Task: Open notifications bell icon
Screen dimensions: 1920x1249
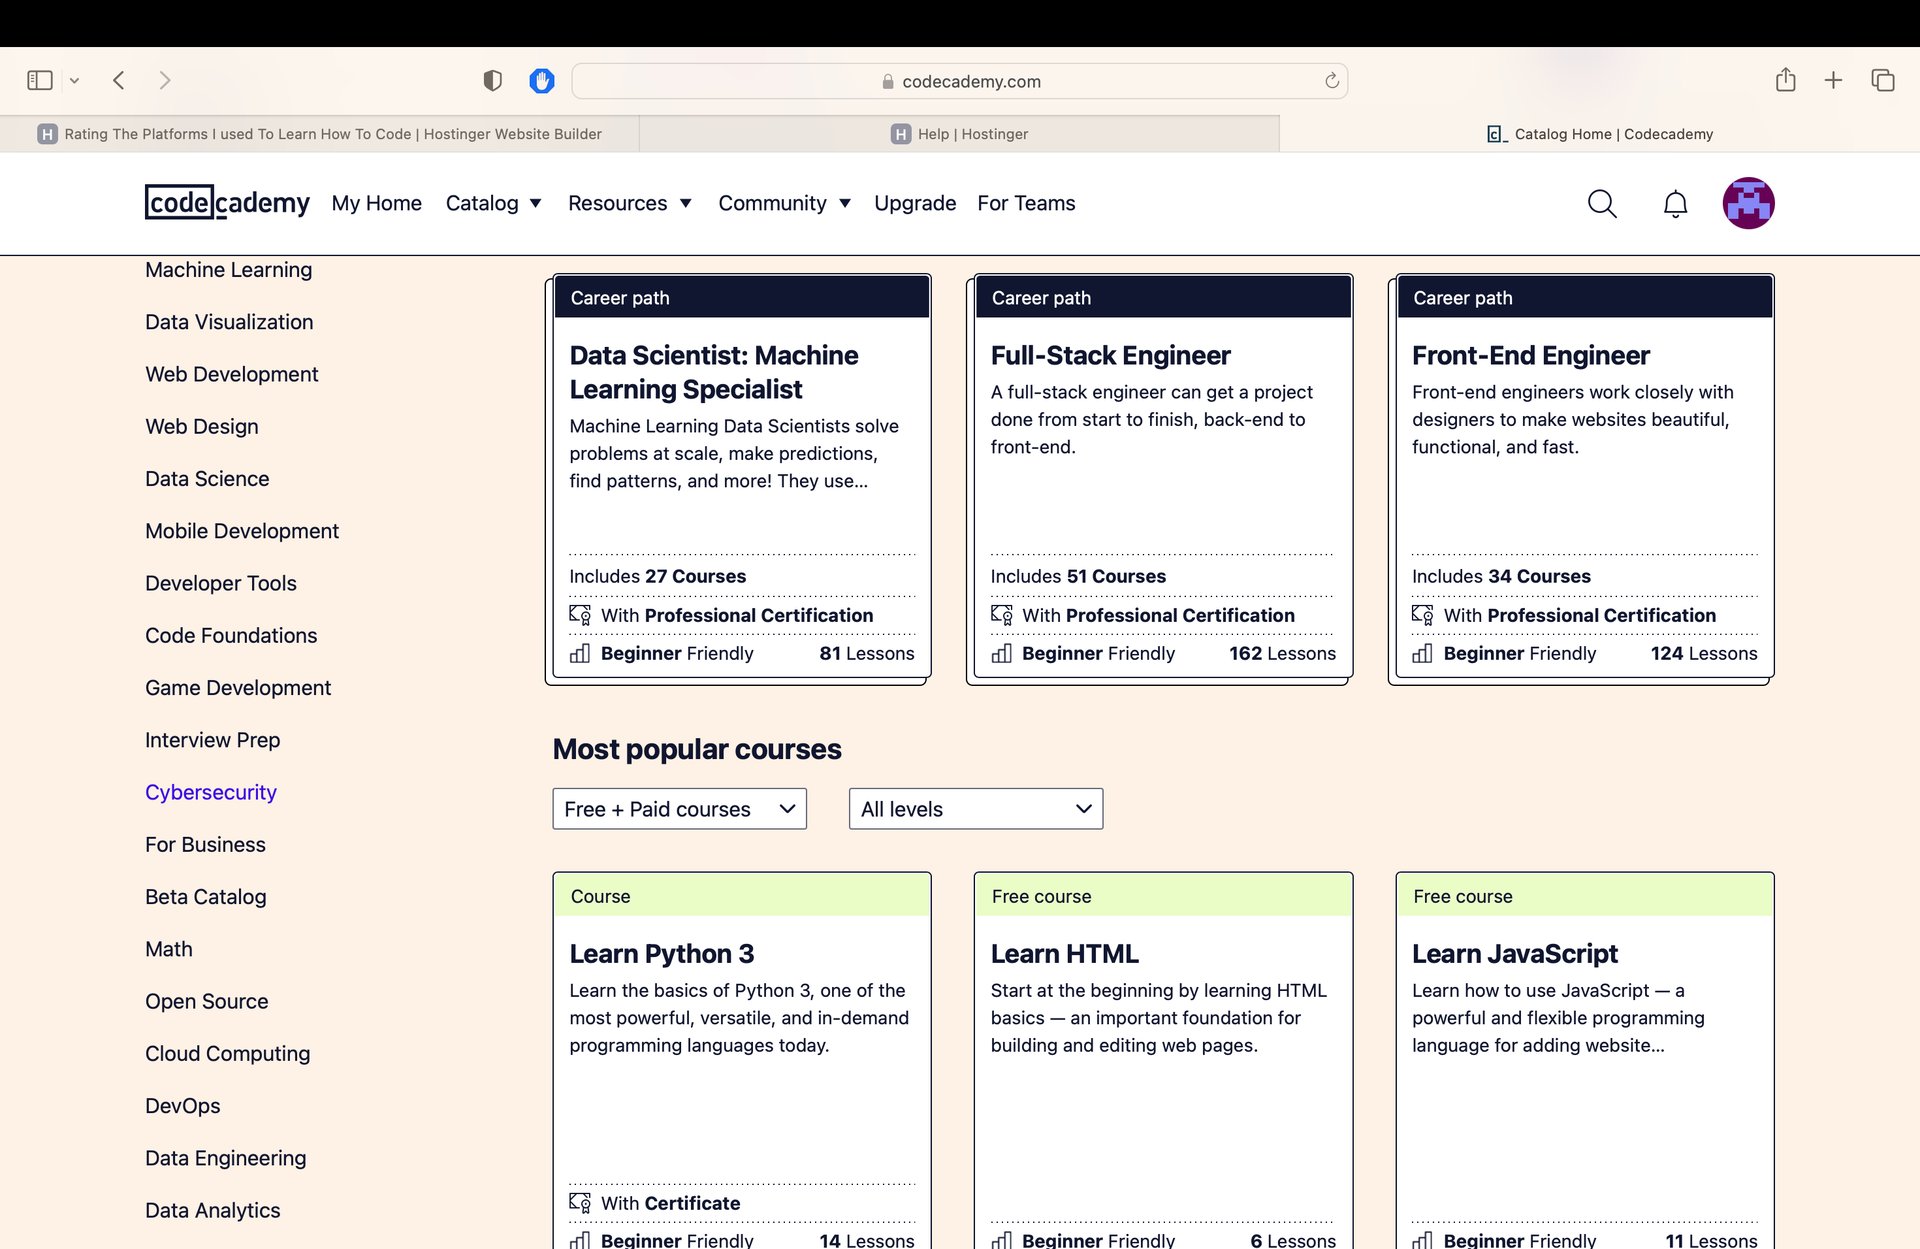Action: 1675,204
